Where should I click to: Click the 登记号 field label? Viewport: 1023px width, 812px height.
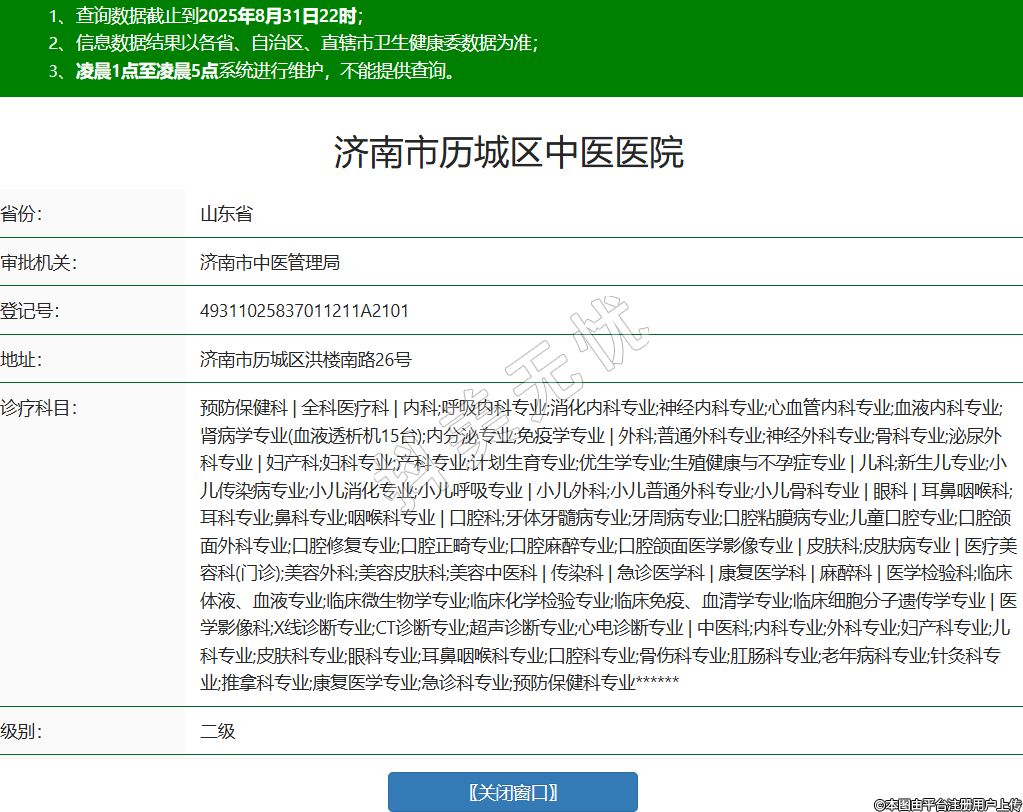[x=29, y=311]
